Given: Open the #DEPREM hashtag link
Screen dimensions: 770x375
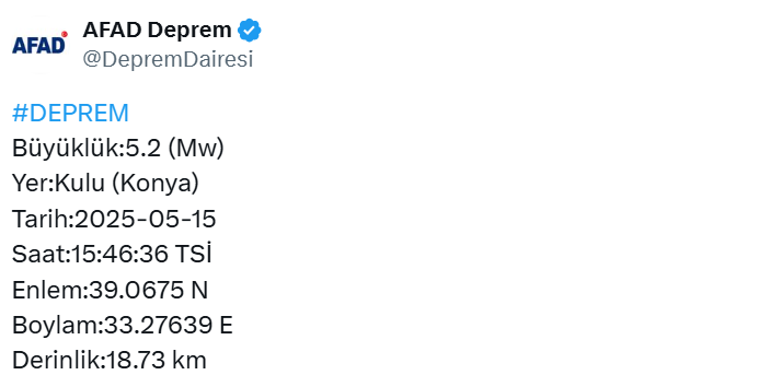Looking at the screenshot, I should click(70, 113).
